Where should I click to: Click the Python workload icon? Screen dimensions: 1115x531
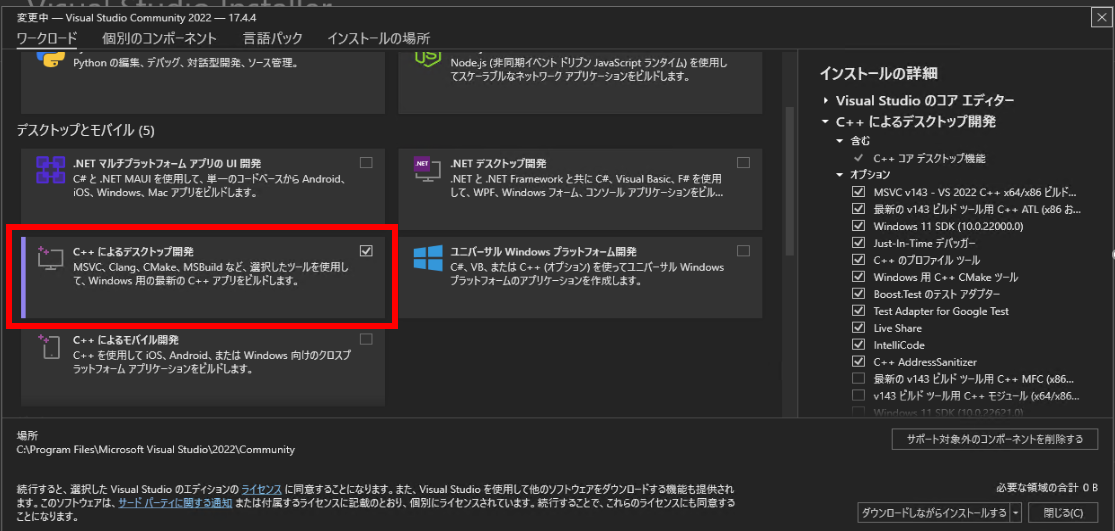click(x=50, y=58)
